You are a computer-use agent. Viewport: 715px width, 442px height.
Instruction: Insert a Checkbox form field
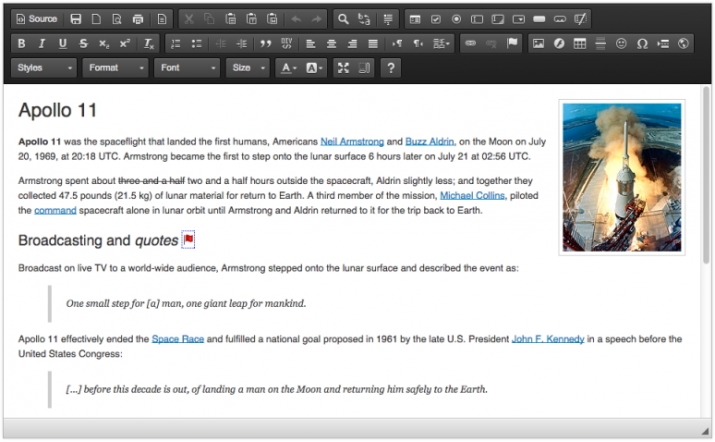[x=435, y=19]
